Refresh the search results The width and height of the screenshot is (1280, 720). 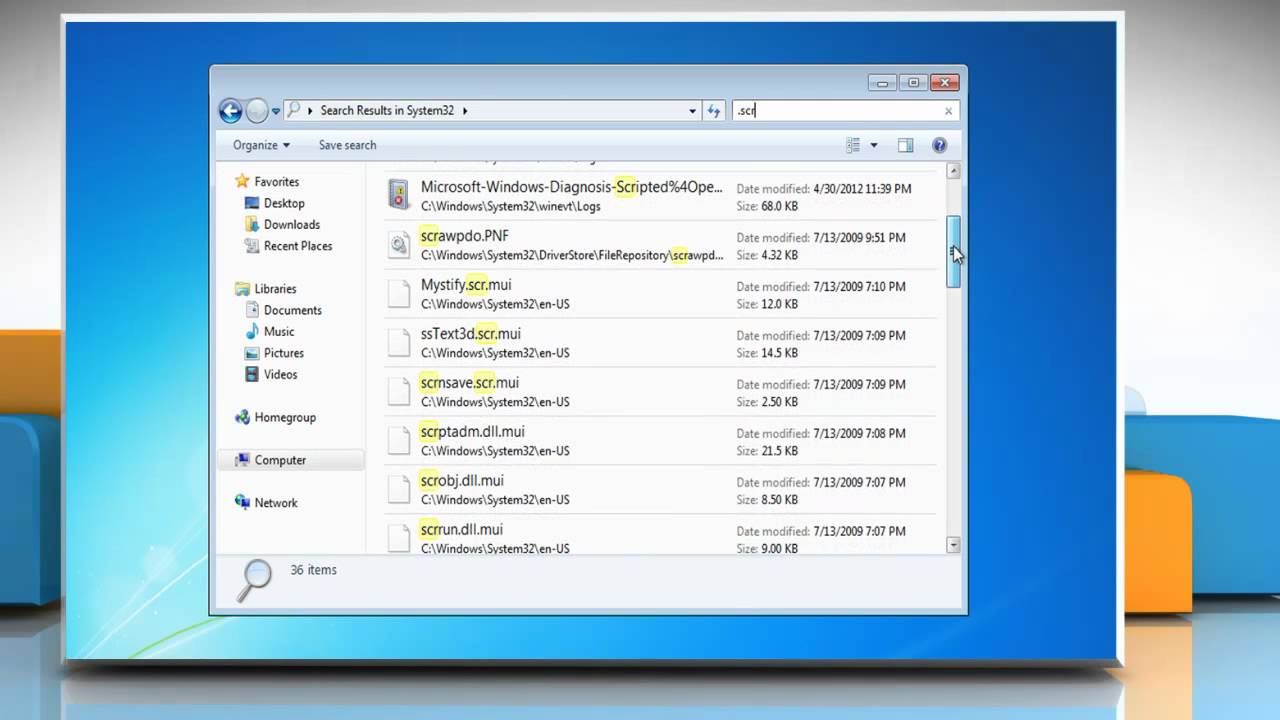(714, 111)
